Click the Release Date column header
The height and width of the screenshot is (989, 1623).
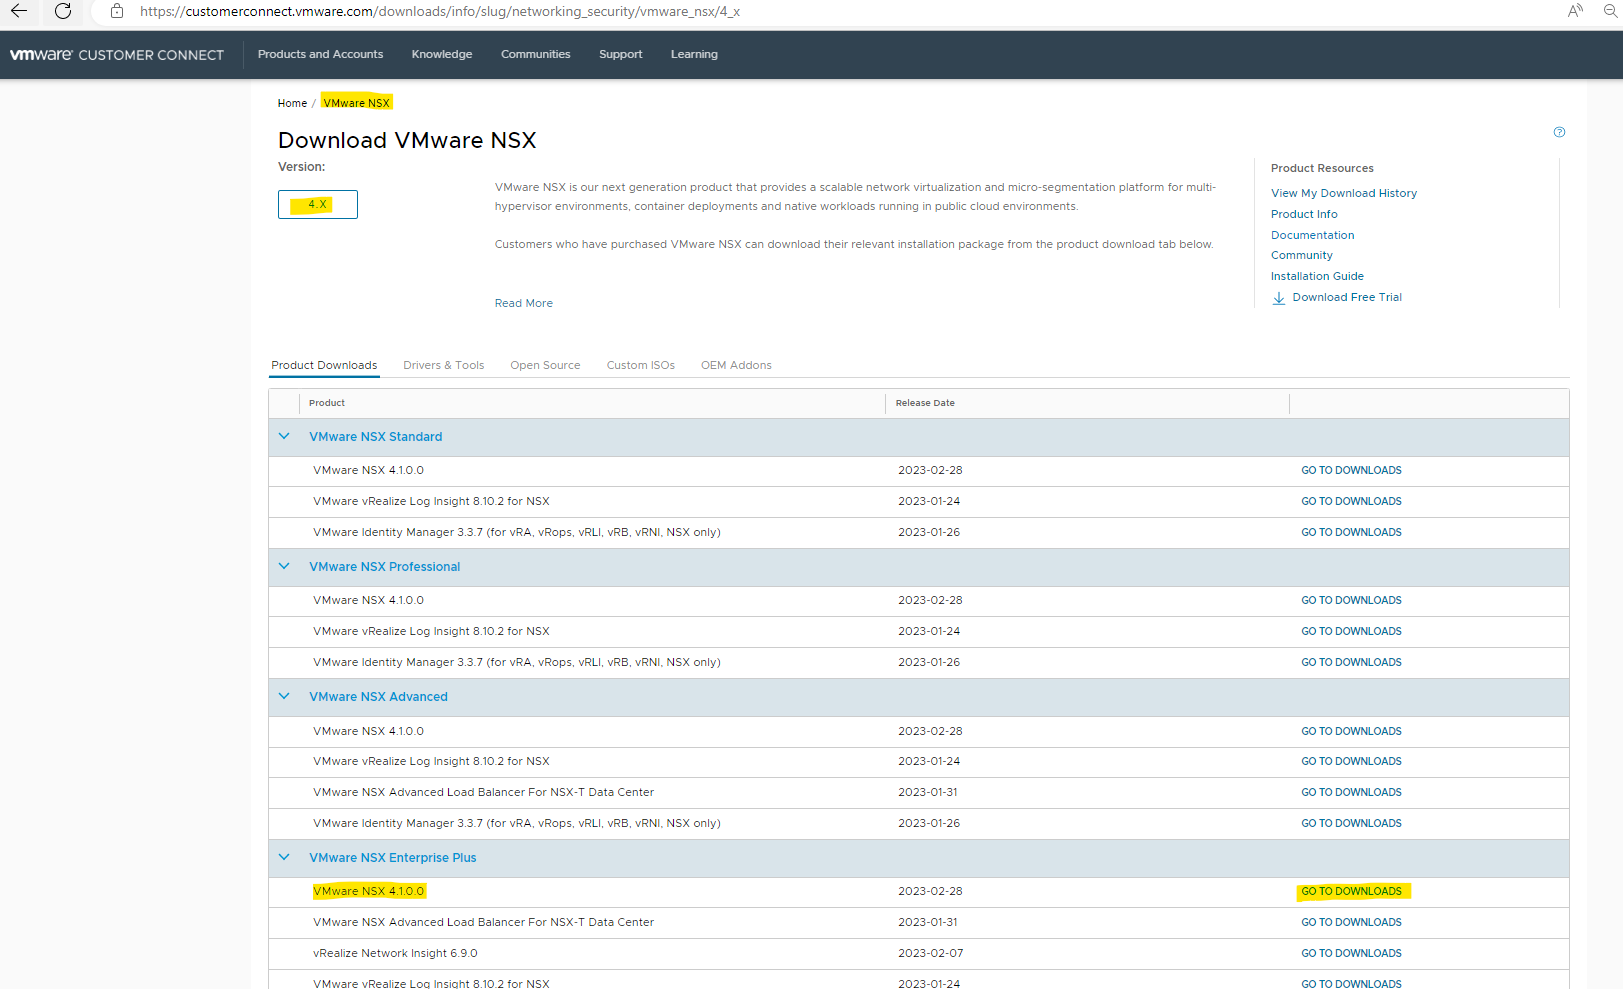(925, 403)
